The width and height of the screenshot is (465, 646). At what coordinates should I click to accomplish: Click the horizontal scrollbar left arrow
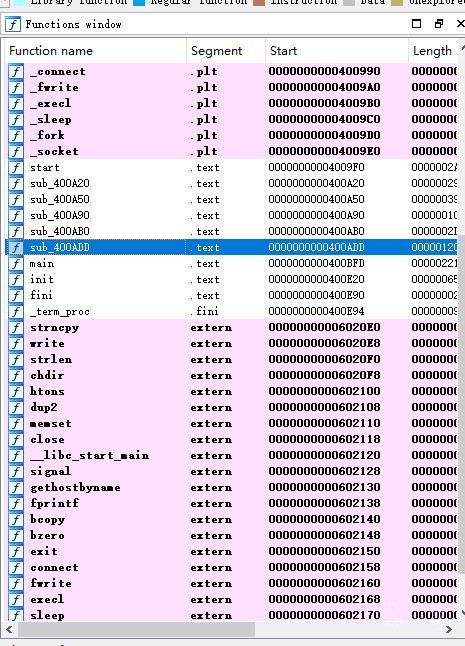point(9,630)
